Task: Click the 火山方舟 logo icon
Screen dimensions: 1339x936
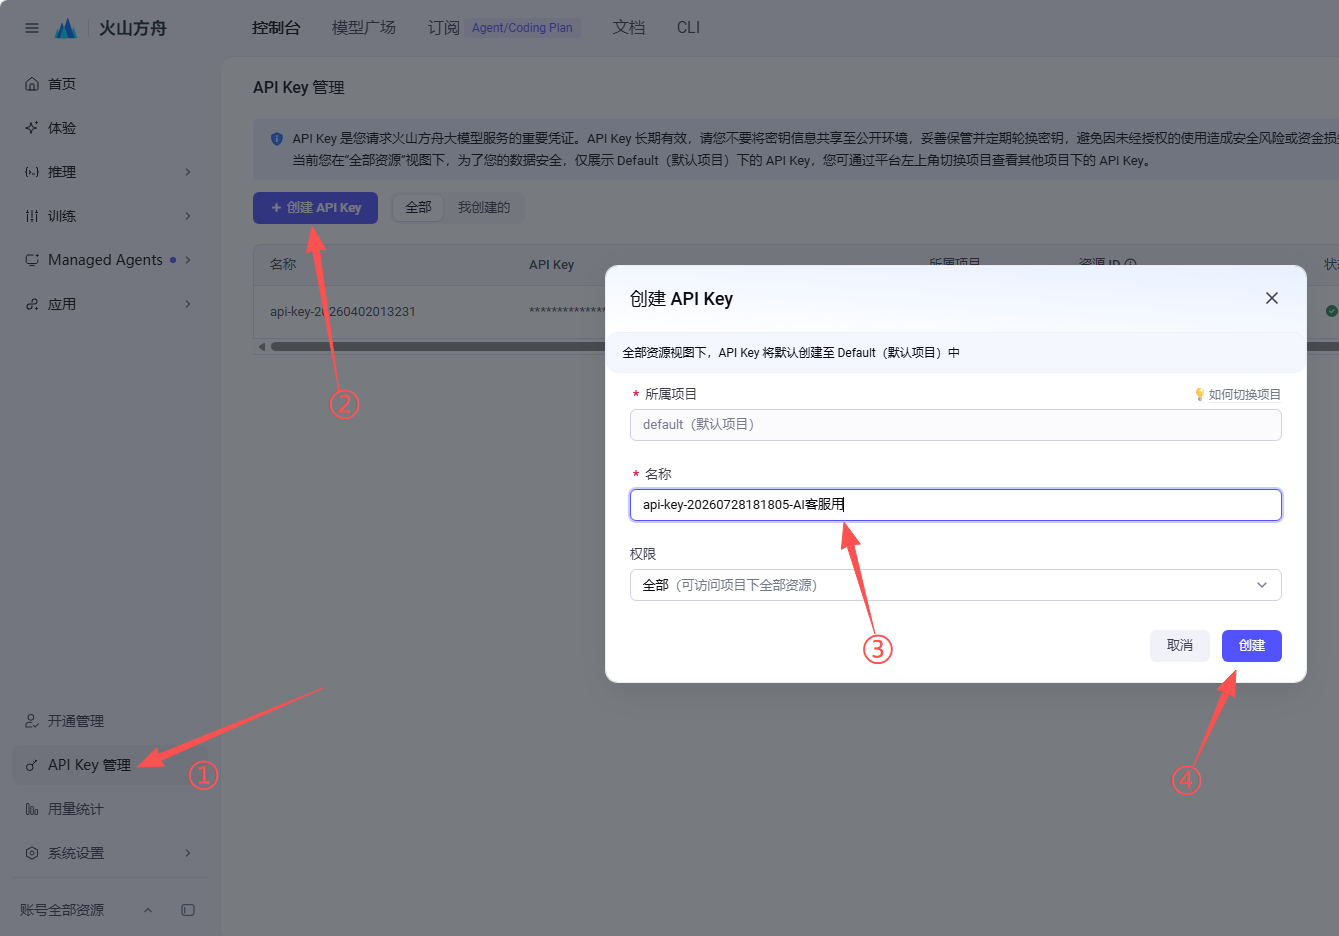Action: click(66, 28)
